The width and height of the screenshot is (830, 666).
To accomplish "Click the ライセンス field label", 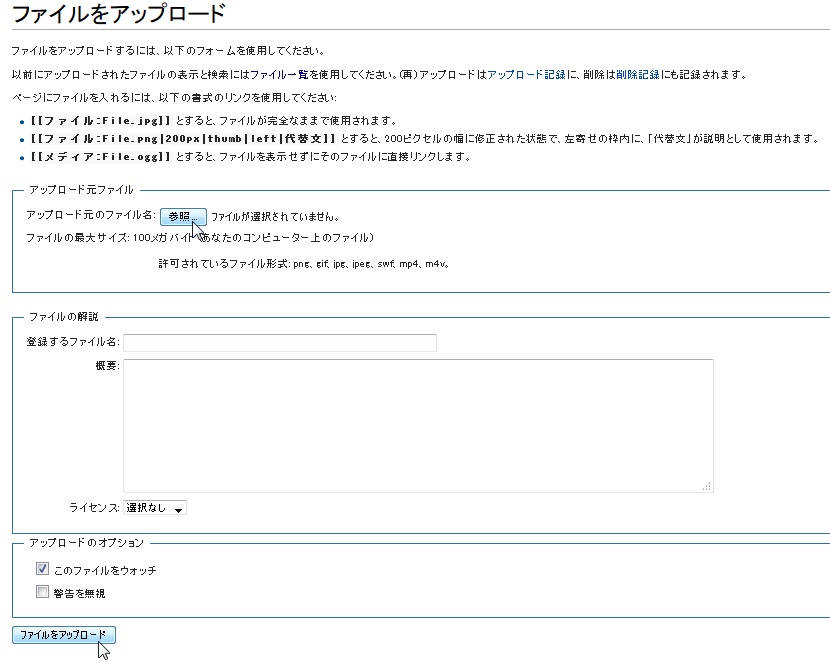I will 94,508.
